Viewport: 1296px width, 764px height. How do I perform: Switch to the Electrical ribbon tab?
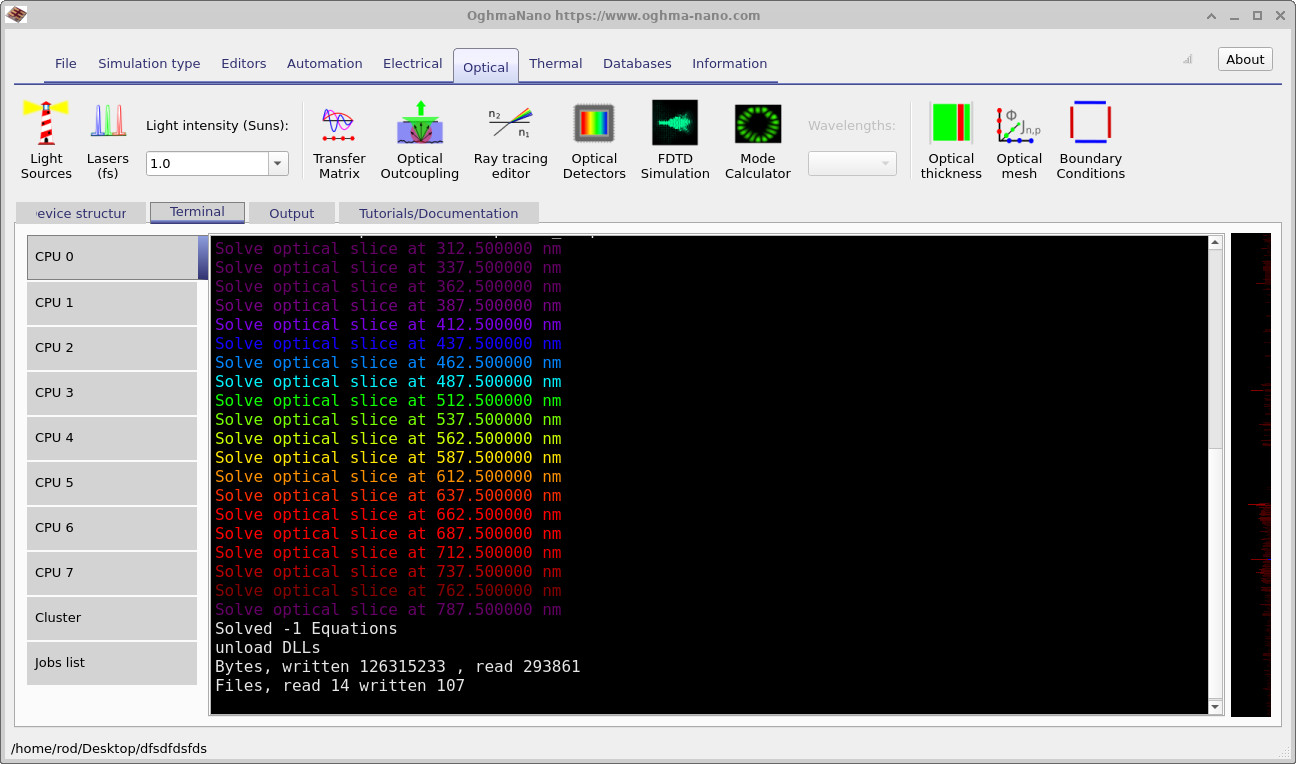pyautogui.click(x=412, y=63)
